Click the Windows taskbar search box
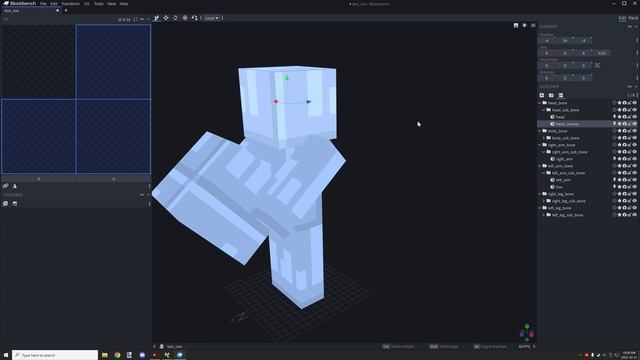The height and width of the screenshot is (360, 640). 55,355
